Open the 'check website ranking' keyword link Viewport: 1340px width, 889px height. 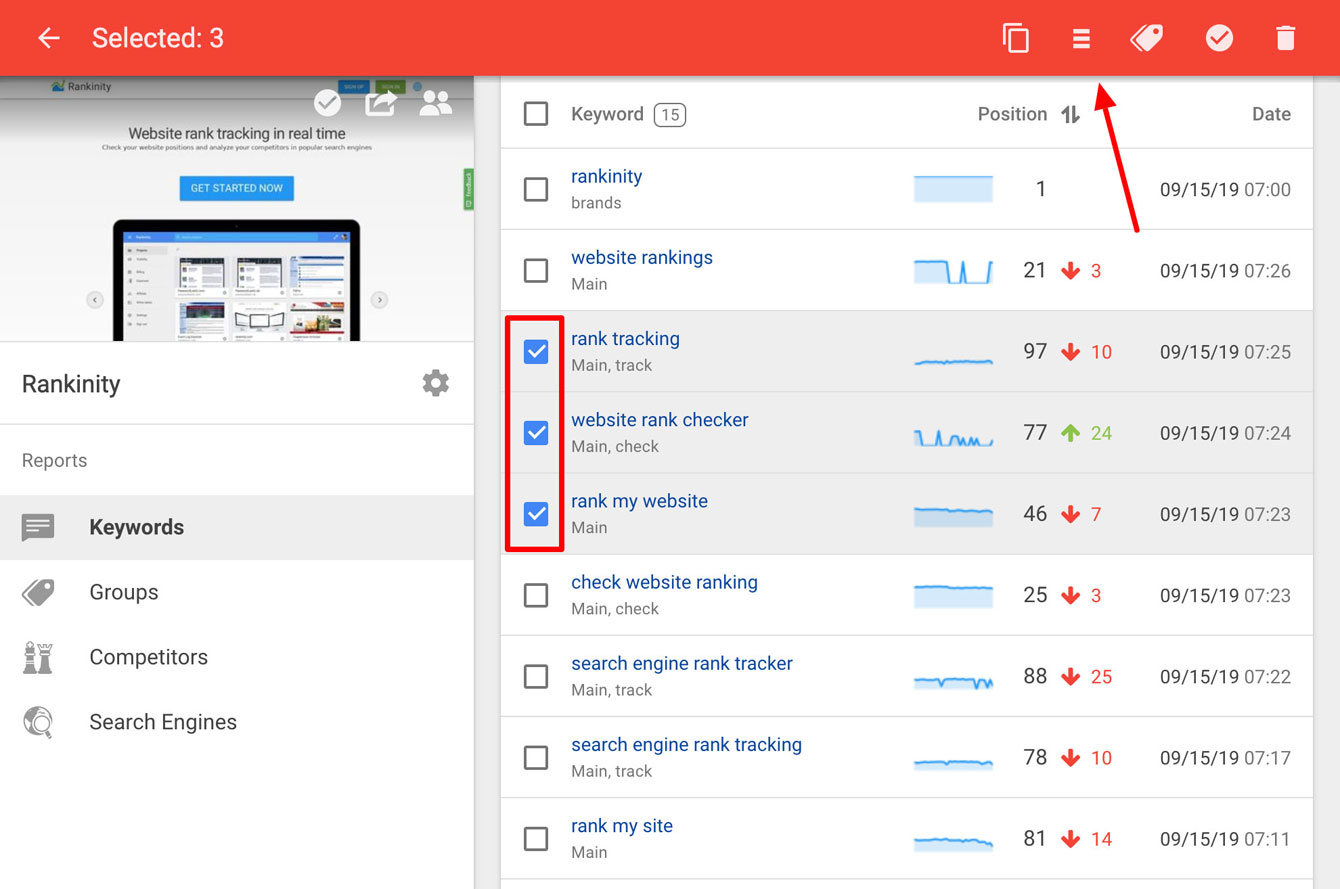(664, 582)
